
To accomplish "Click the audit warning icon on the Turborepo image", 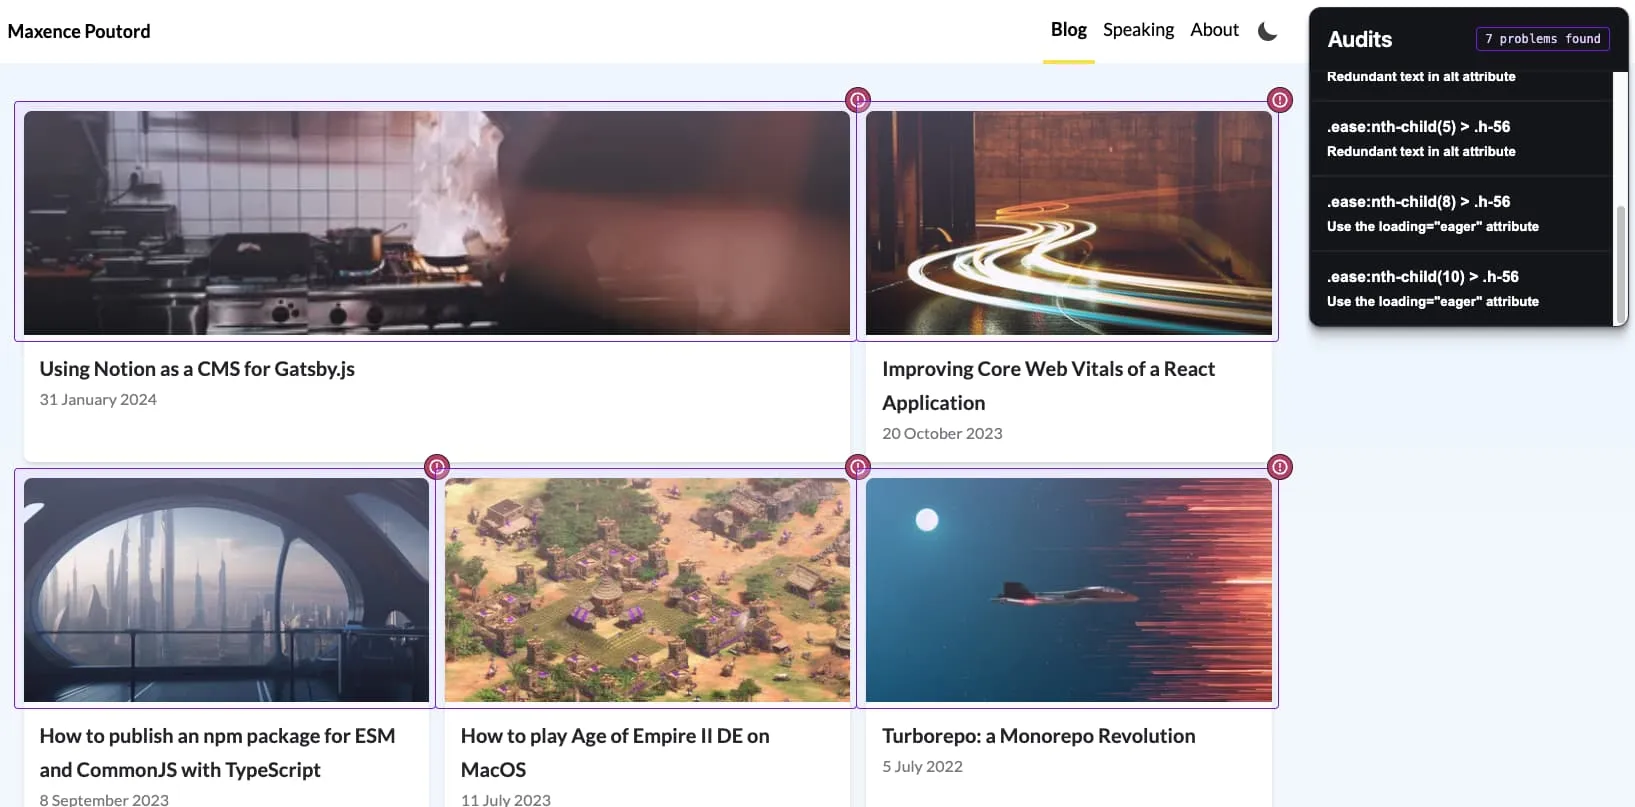I will coord(1280,467).
